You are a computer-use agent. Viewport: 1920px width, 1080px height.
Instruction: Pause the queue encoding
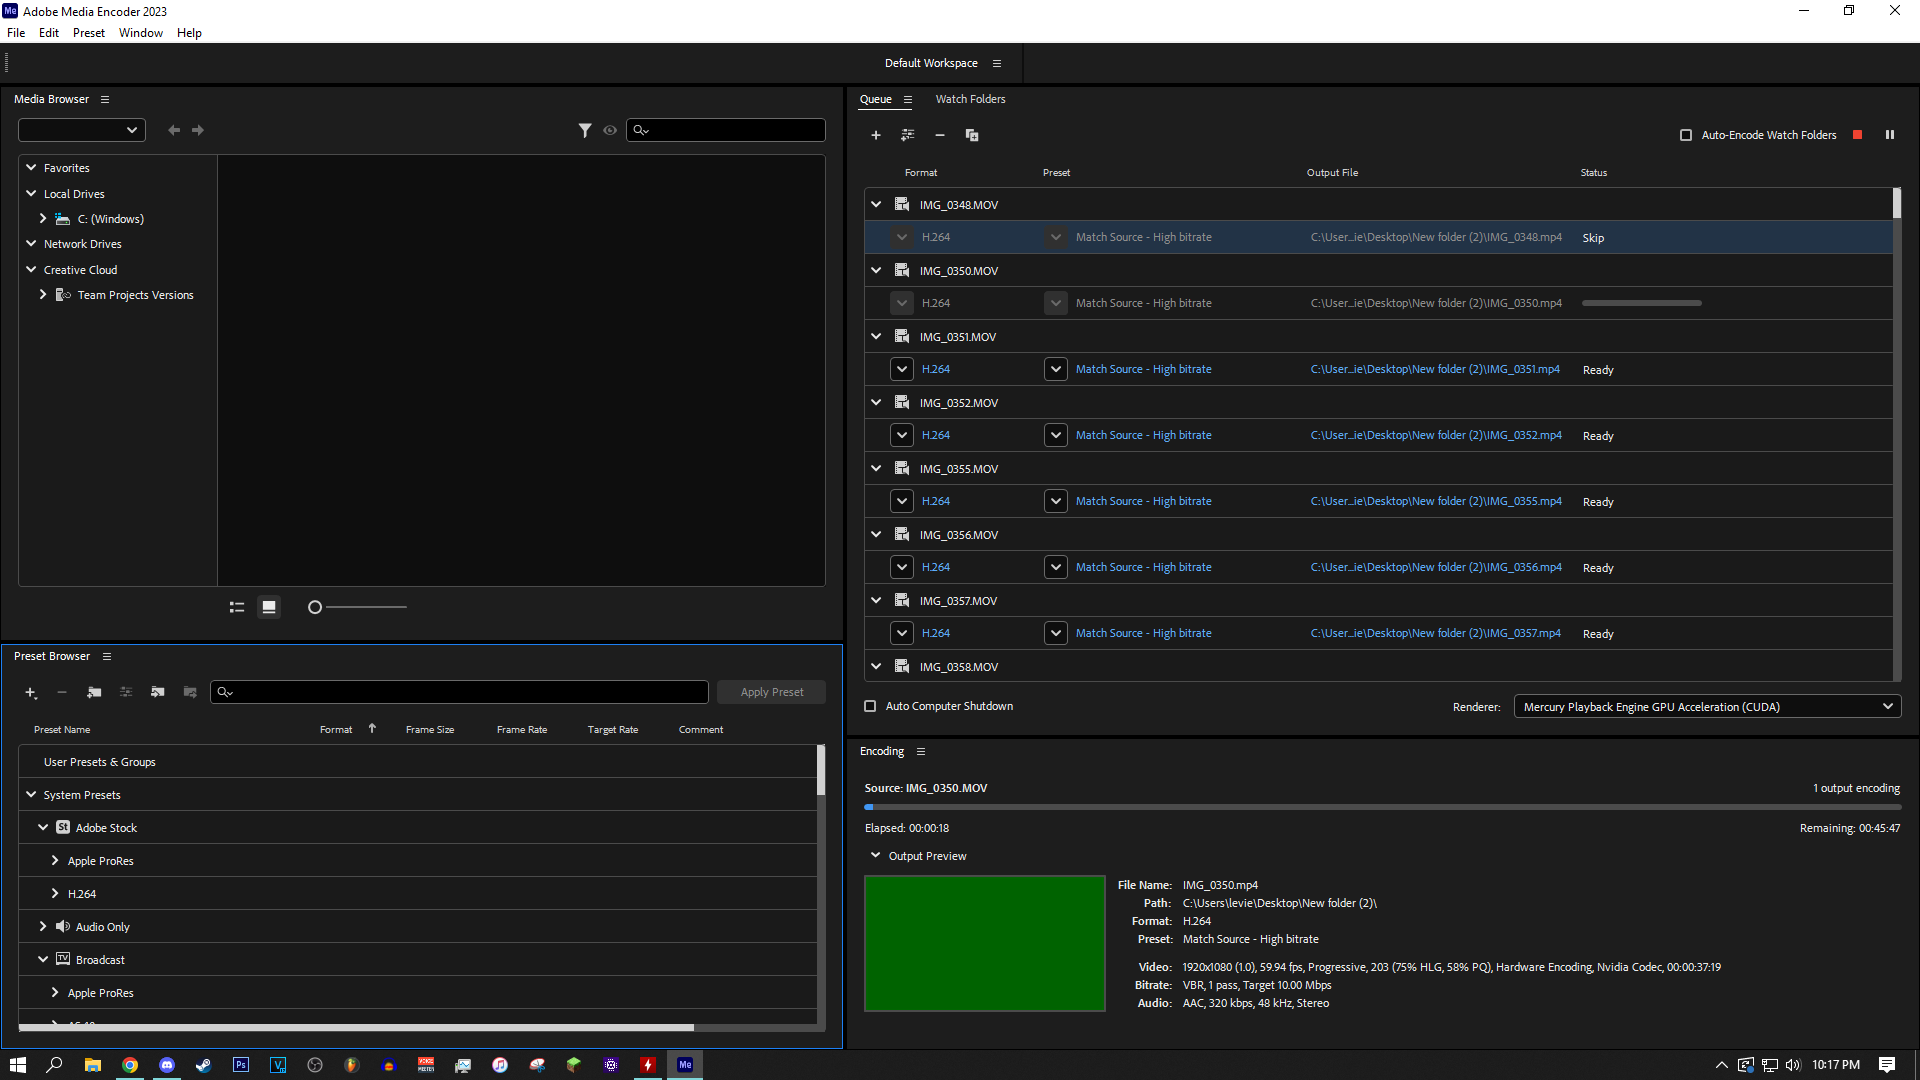1890,135
